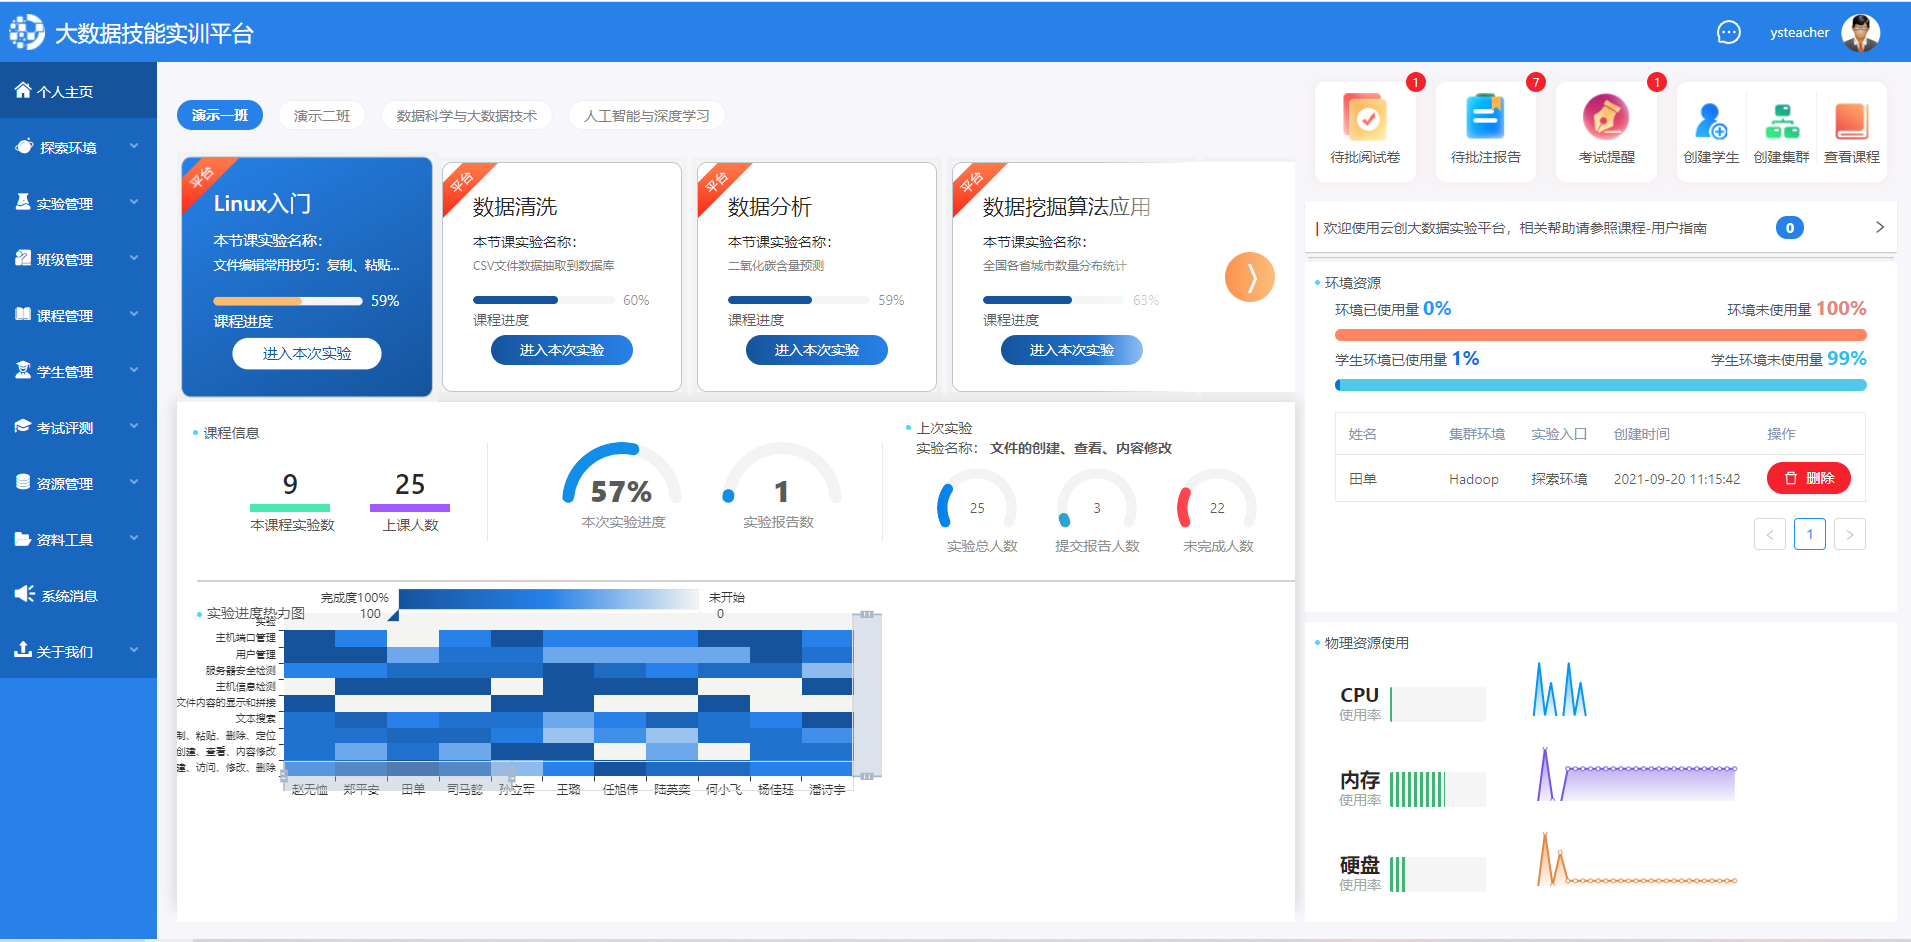Open the 待批阅试卷 pending exam papers icon
The image size is (1911, 942).
click(1365, 120)
